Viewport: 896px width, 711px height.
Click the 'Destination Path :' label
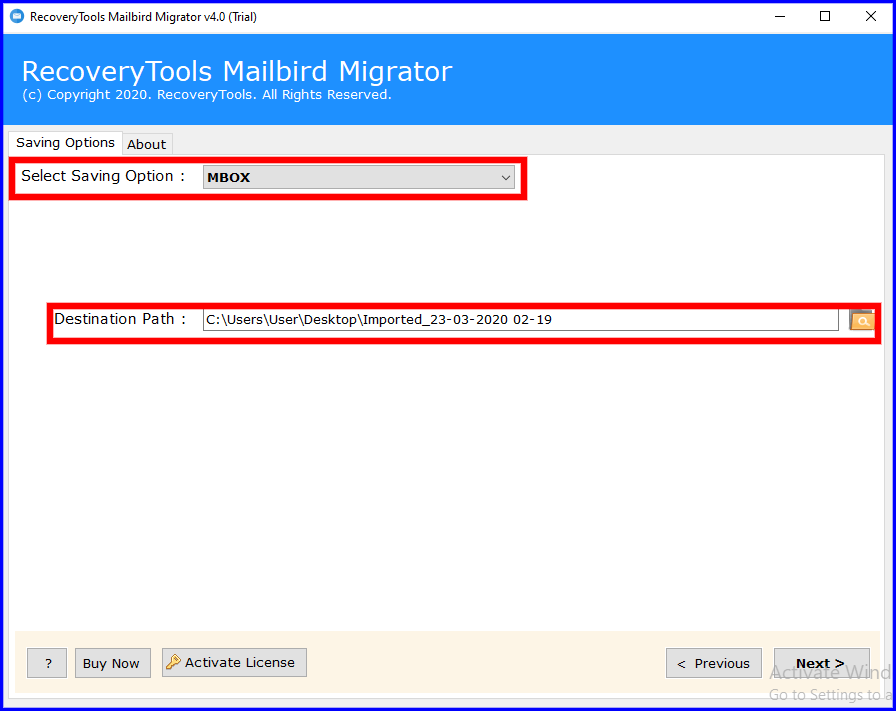click(x=120, y=319)
